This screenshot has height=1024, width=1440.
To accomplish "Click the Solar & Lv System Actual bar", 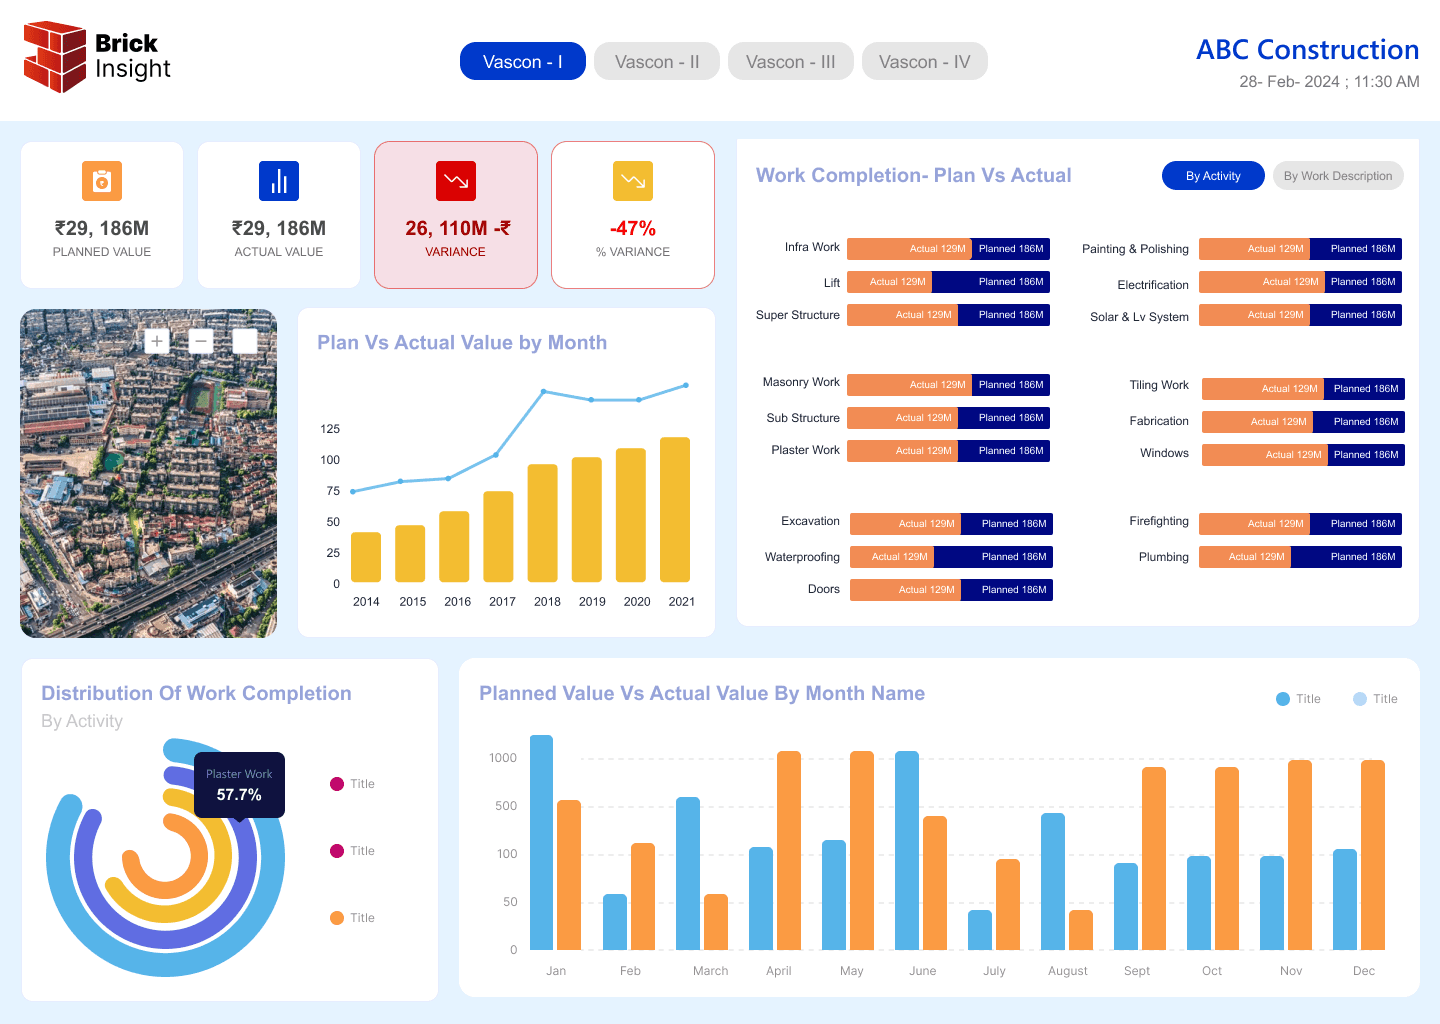I will (1254, 315).
